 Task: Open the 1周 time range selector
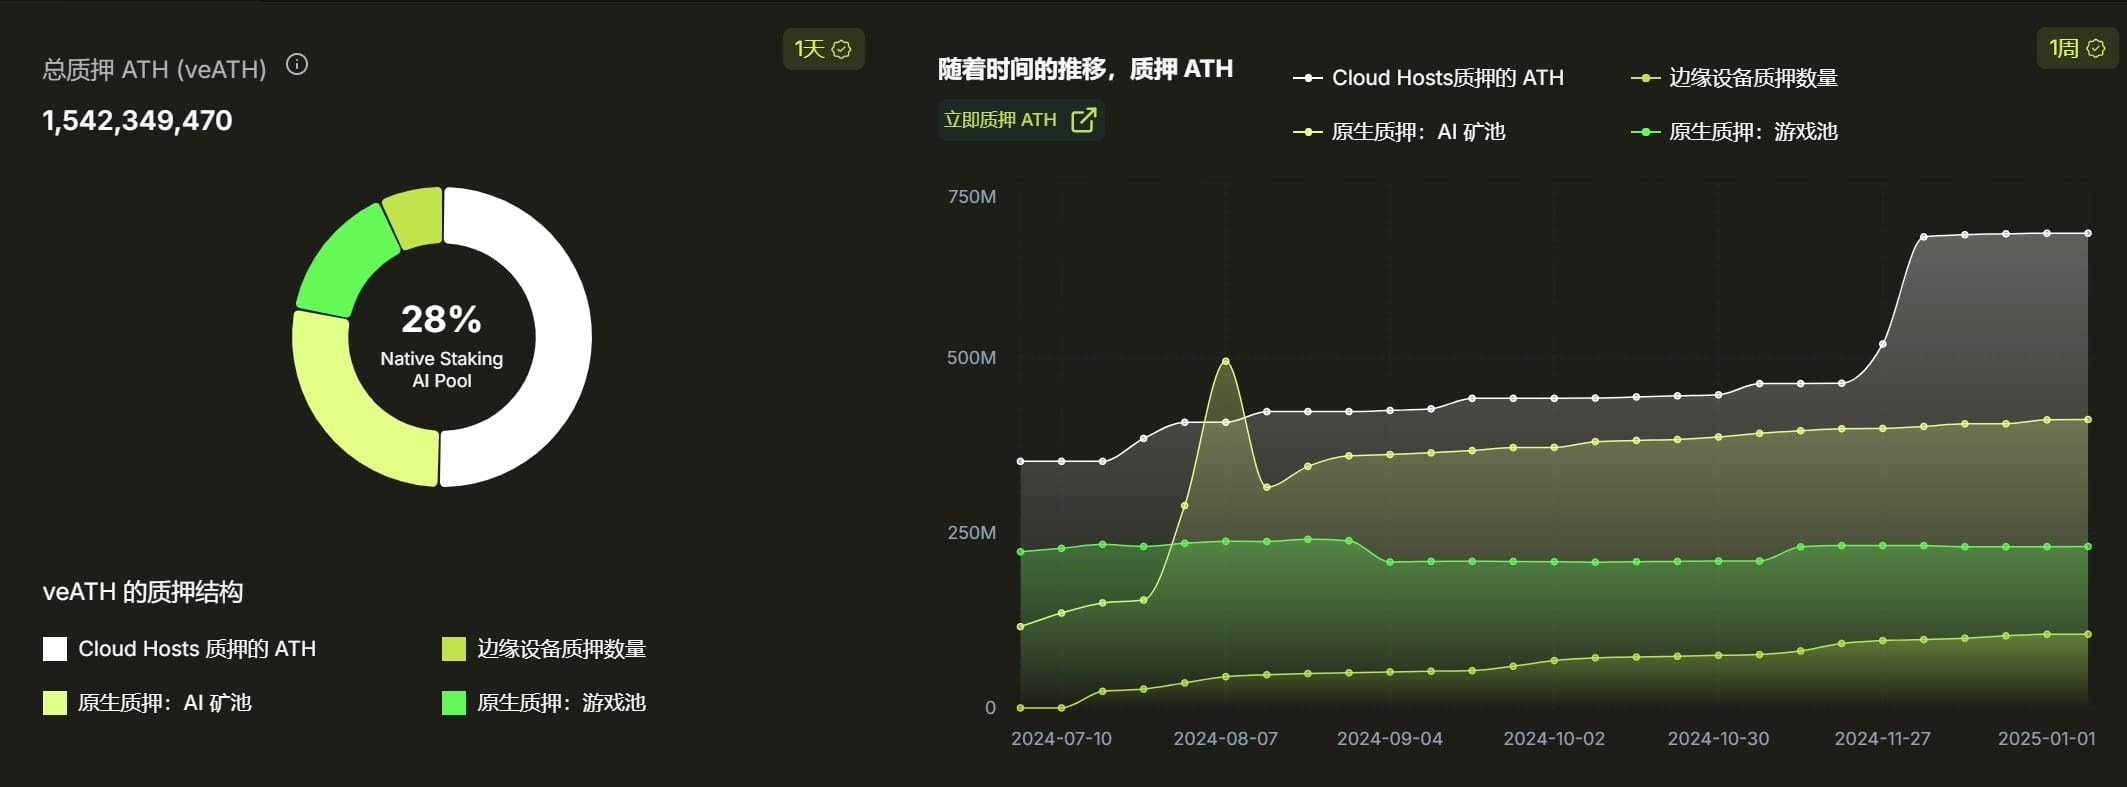coord(2077,48)
